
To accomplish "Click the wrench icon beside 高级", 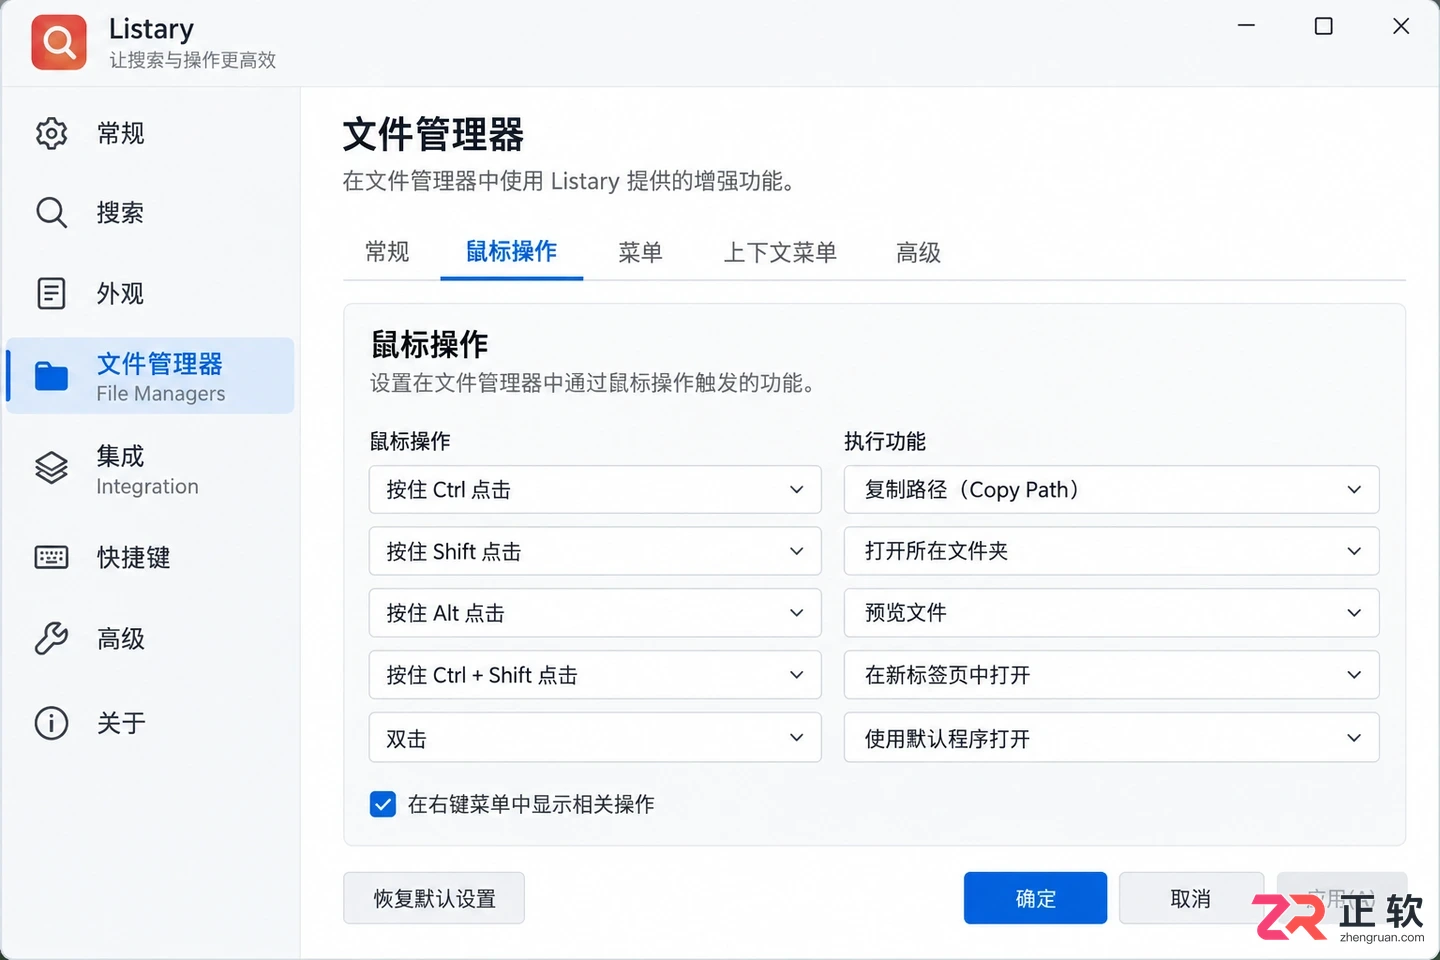I will click(x=52, y=638).
